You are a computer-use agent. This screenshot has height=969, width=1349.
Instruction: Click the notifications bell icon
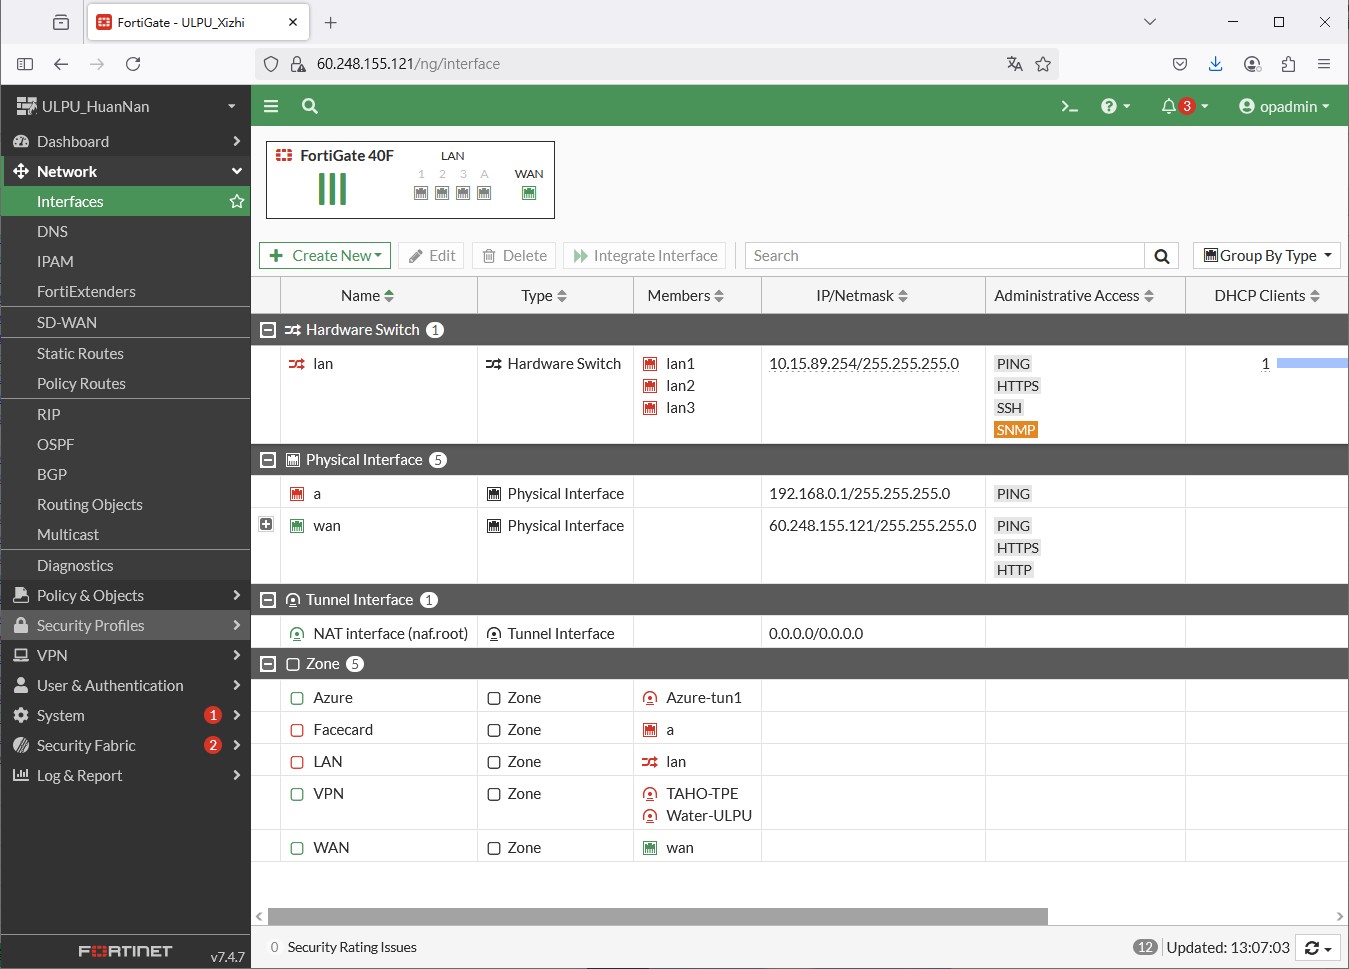1168,106
